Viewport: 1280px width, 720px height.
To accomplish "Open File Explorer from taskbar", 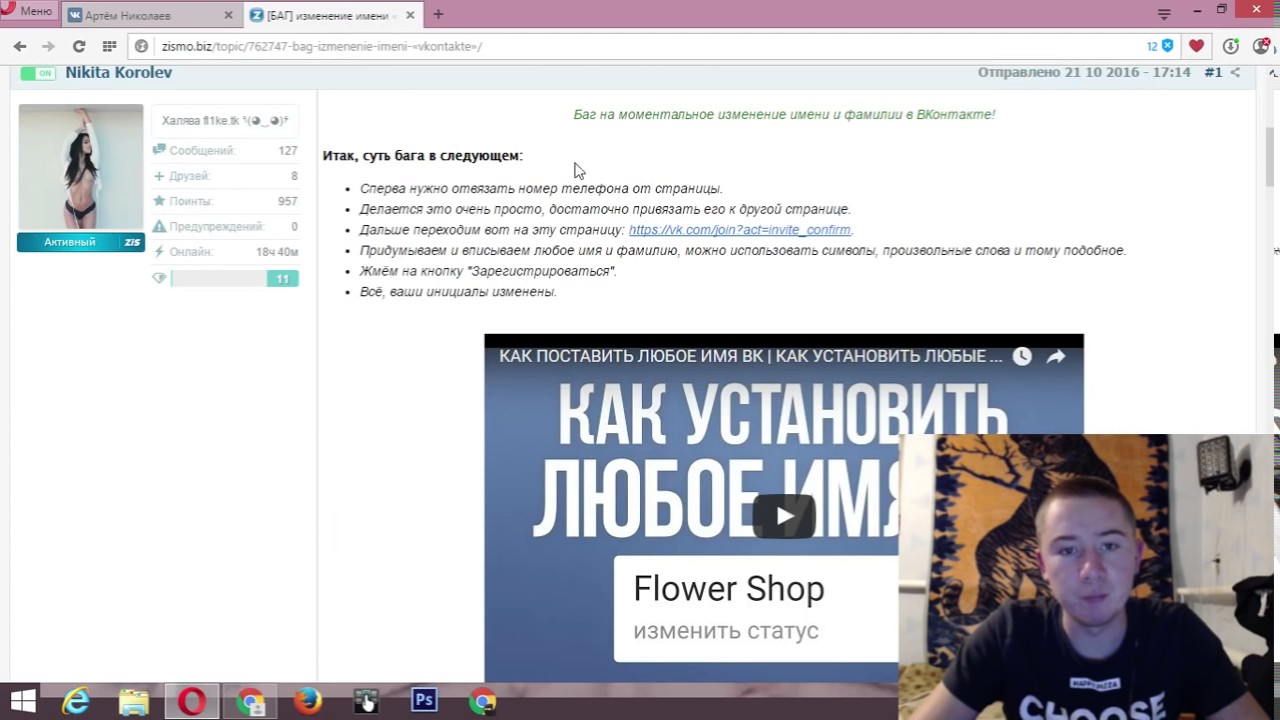I will click(134, 702).
